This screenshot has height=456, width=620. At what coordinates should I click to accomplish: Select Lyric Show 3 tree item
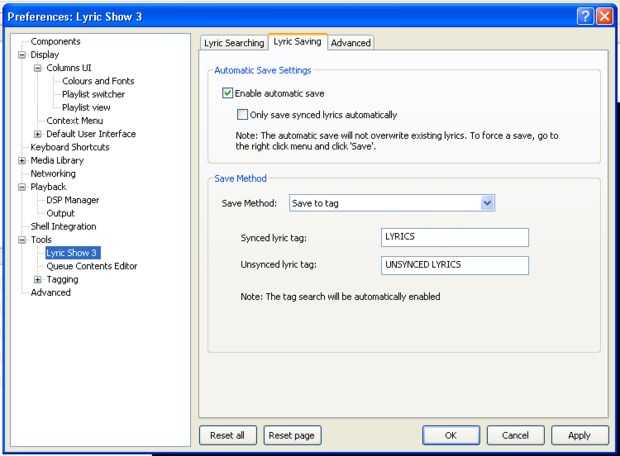[72, 253]
